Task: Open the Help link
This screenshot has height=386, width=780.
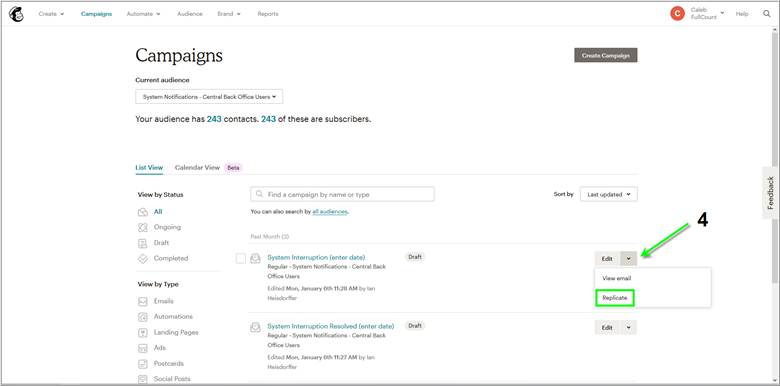Action: coord(742,14)
